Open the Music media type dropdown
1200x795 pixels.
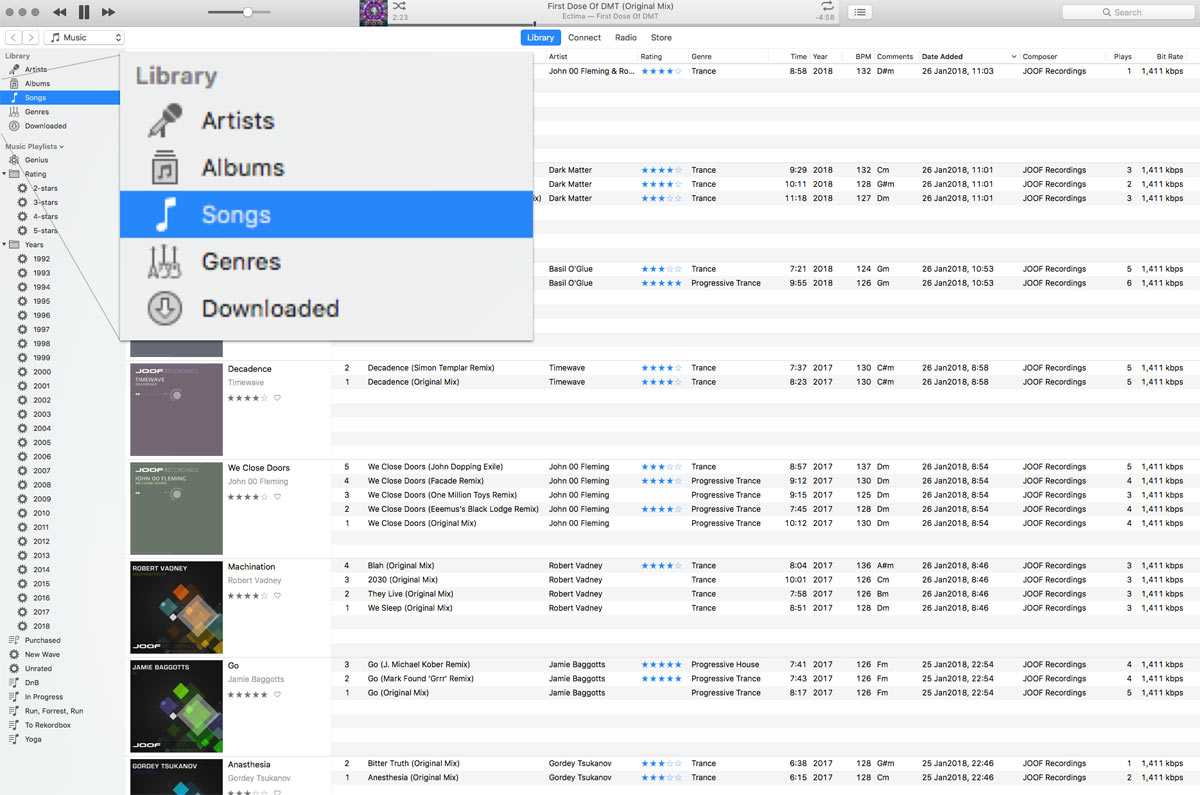tap(86, 38)
